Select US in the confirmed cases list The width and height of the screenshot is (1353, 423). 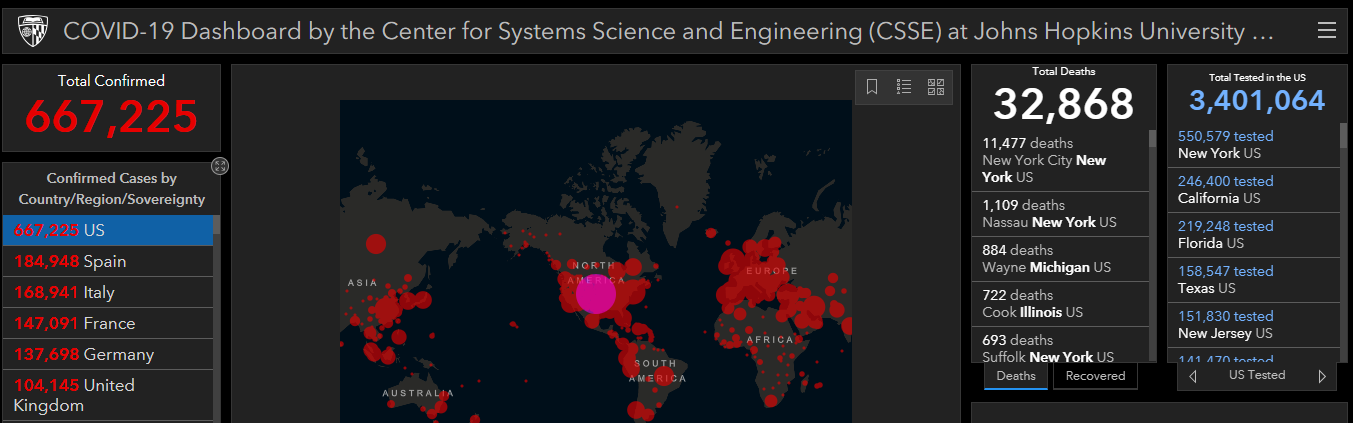[108, 230]
